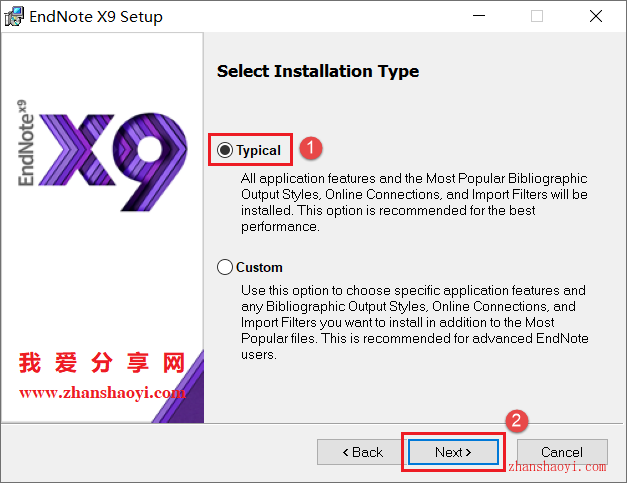Image resolution: width=627 pixels, height=483 pixels.
Task: Click the red circle badge numbered 1
Action: 311,148
